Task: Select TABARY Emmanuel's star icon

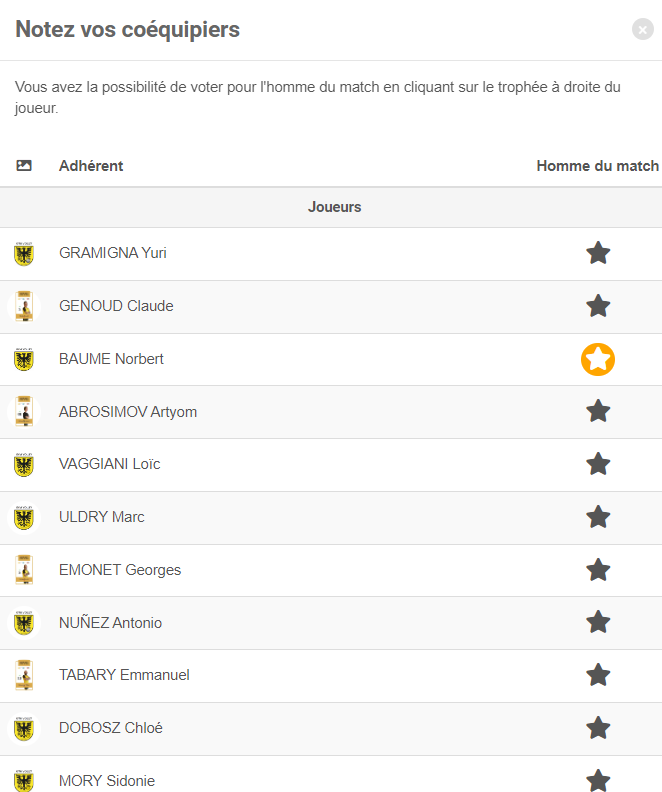Action: click(598, 675)
